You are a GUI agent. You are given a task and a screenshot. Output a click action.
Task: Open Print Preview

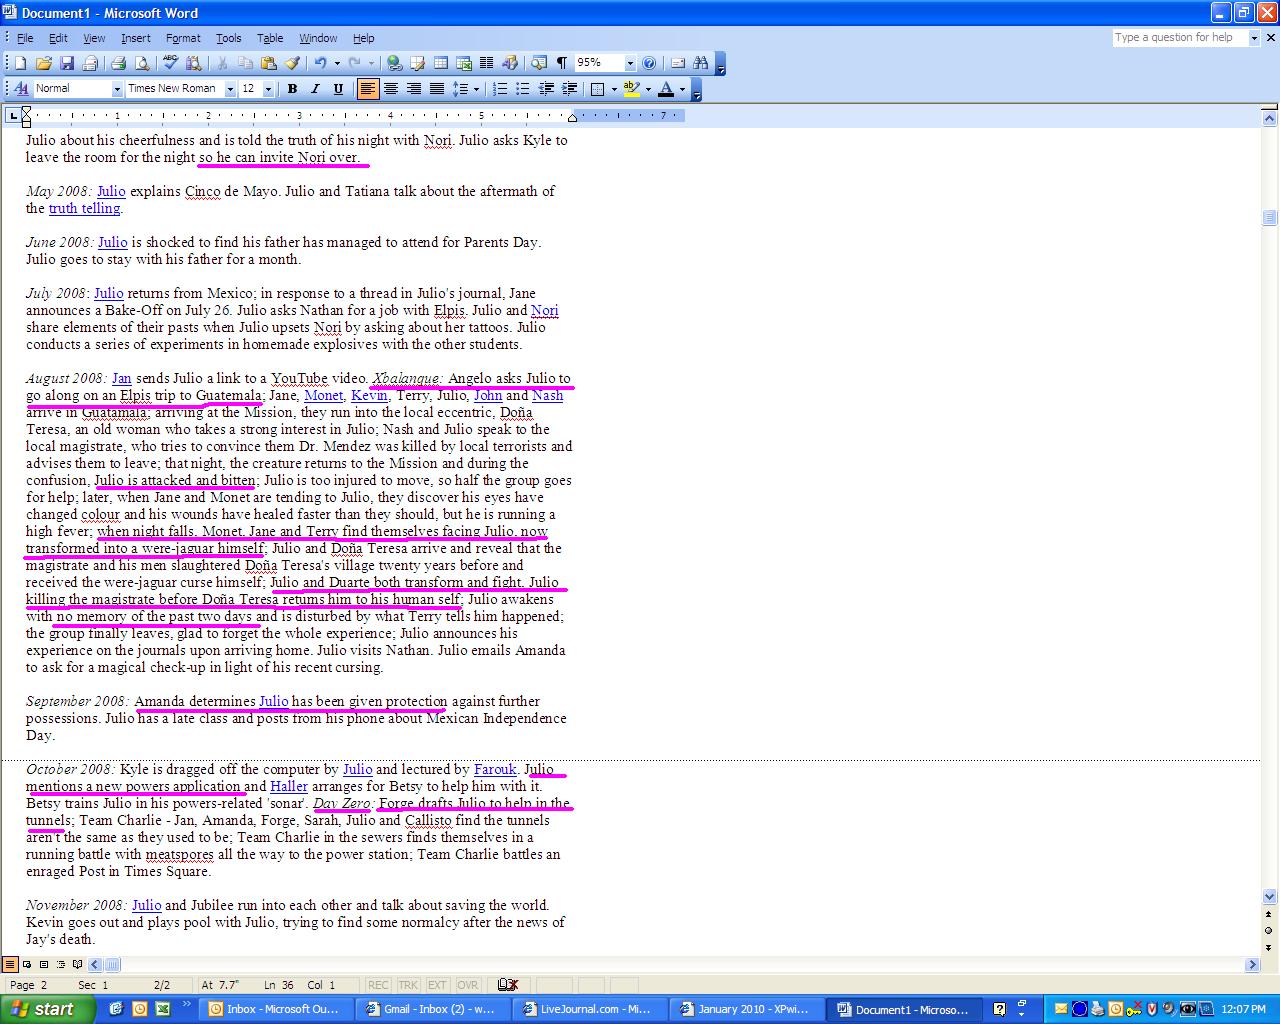141,63
